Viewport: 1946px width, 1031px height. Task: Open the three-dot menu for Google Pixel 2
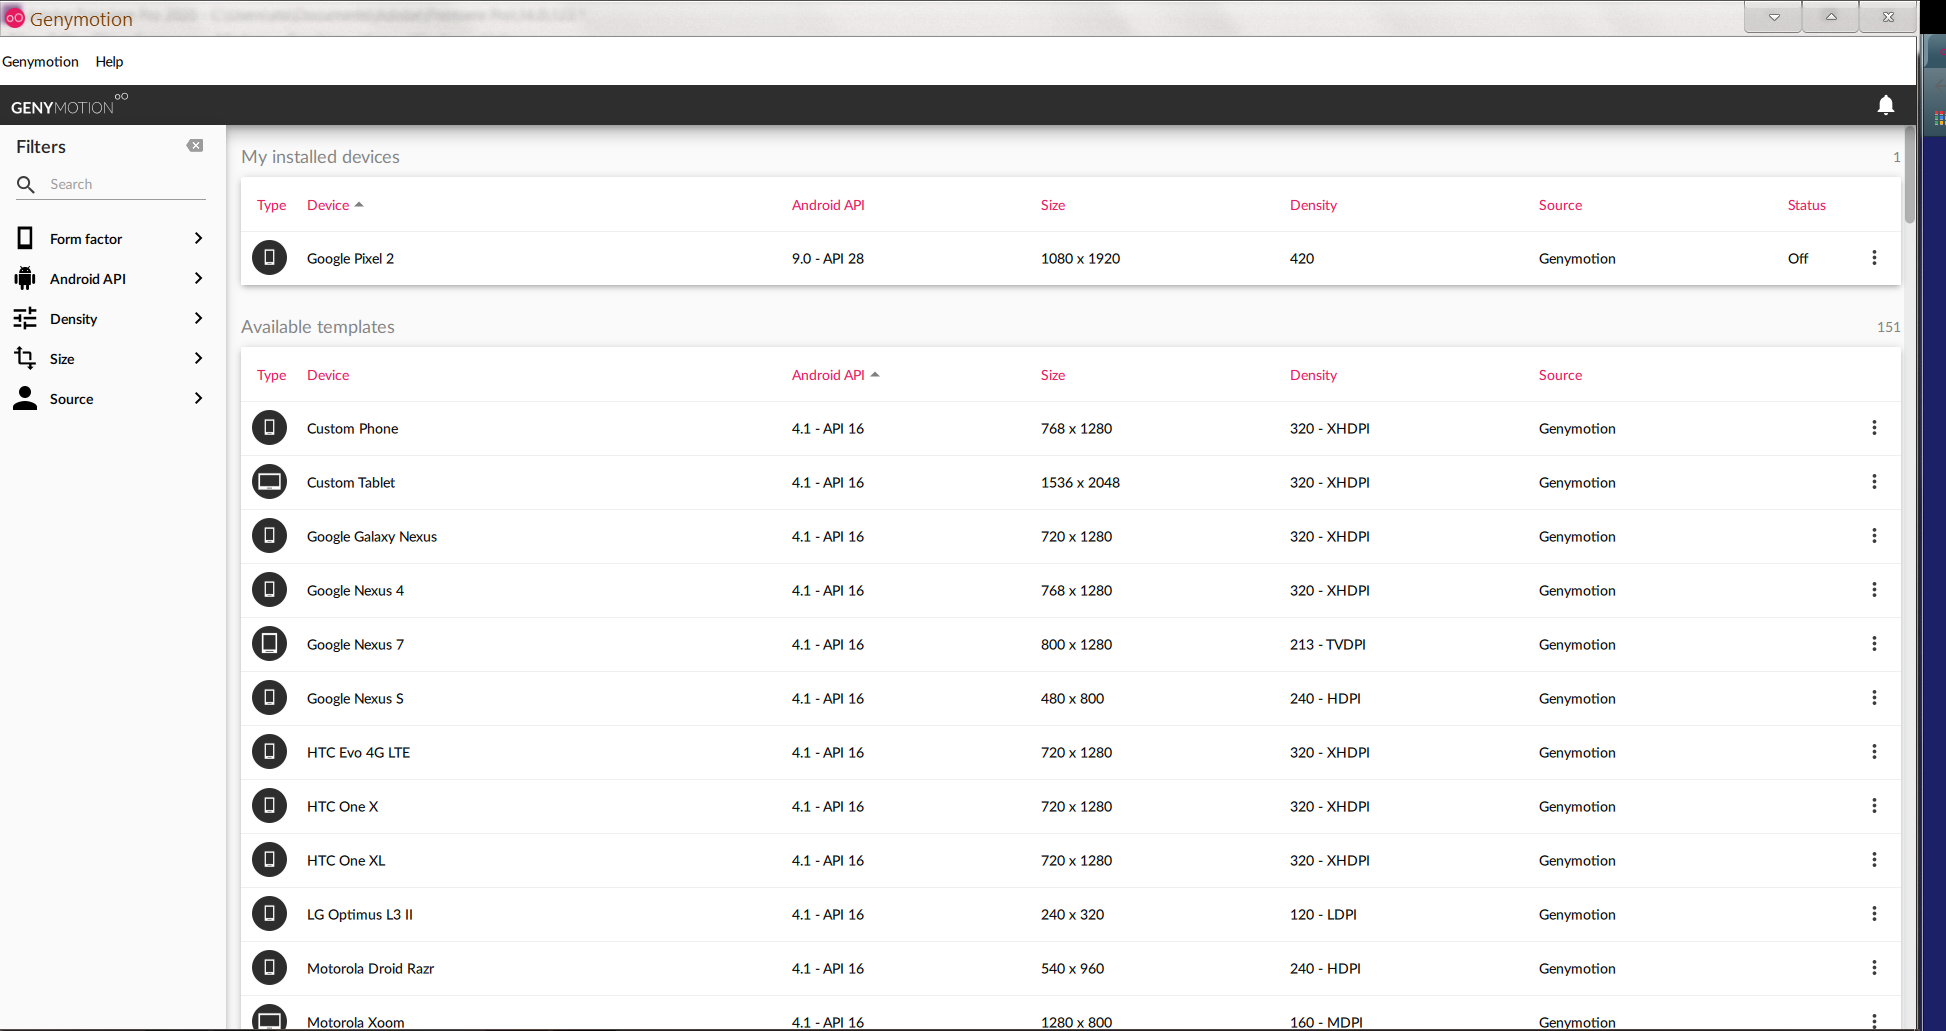[1873, 258]
